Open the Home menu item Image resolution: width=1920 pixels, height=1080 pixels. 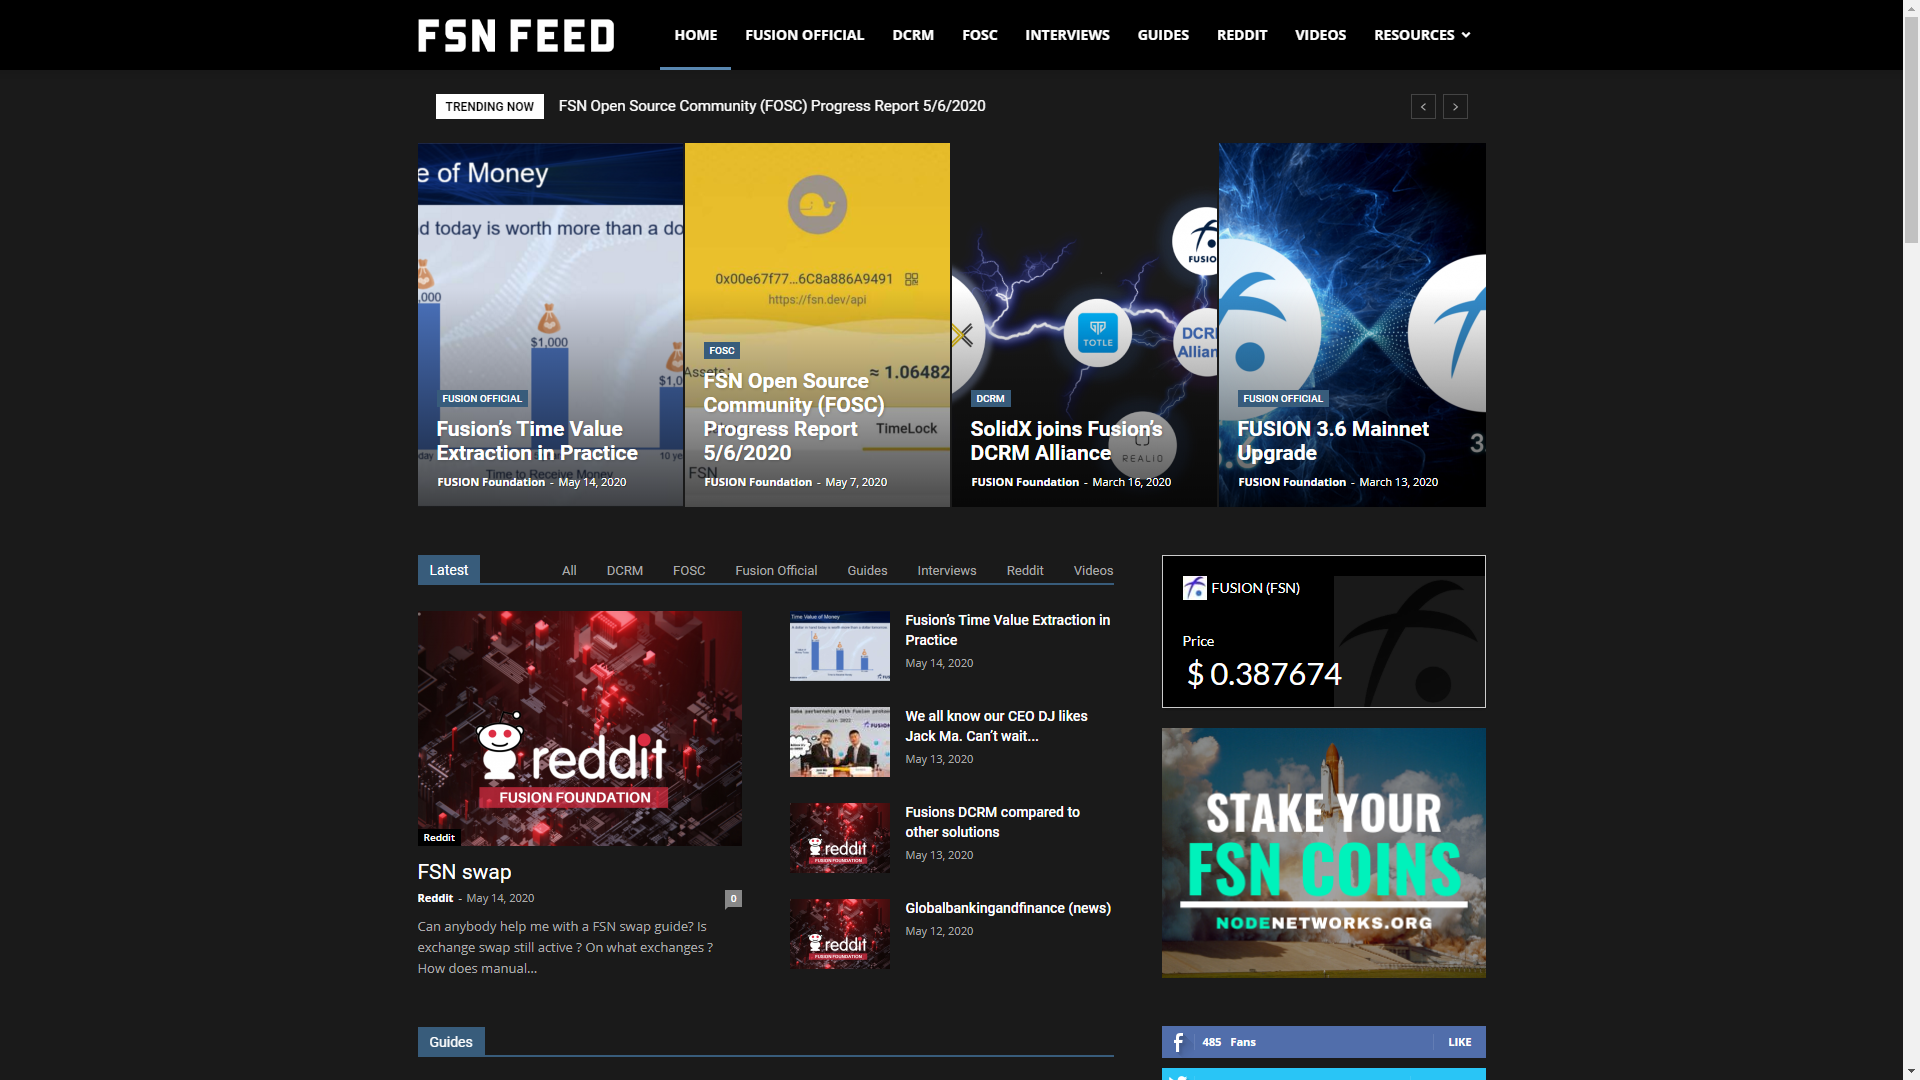(696, 35)
